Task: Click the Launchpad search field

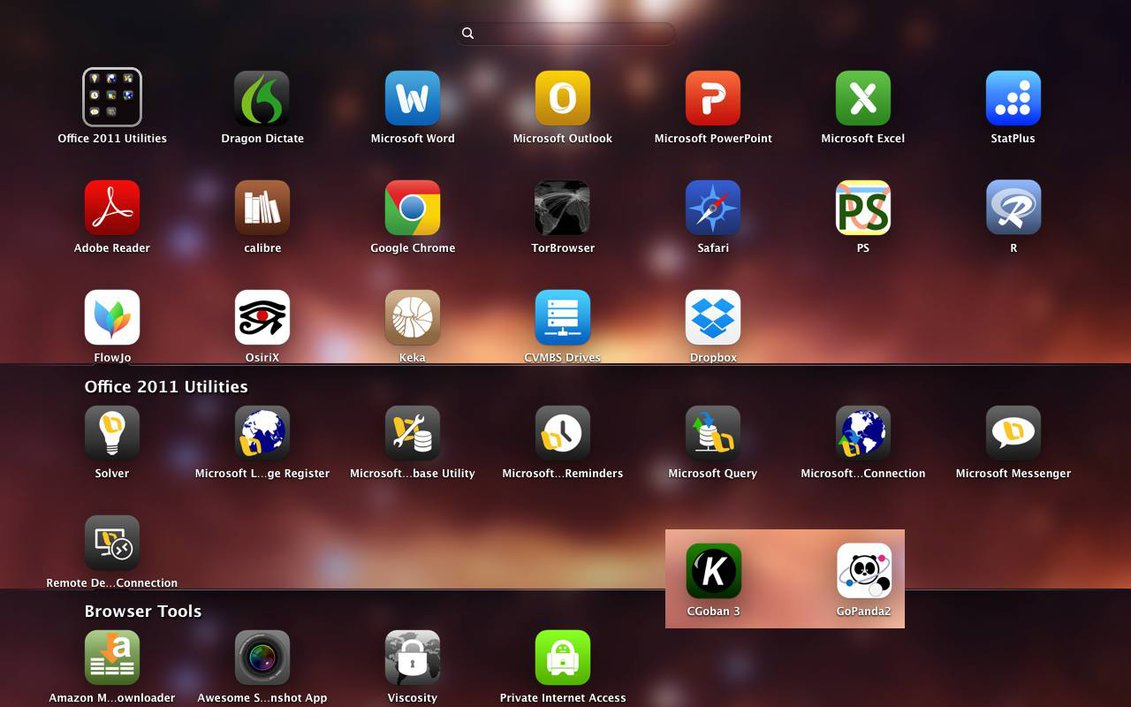Action: coord(566,33)
